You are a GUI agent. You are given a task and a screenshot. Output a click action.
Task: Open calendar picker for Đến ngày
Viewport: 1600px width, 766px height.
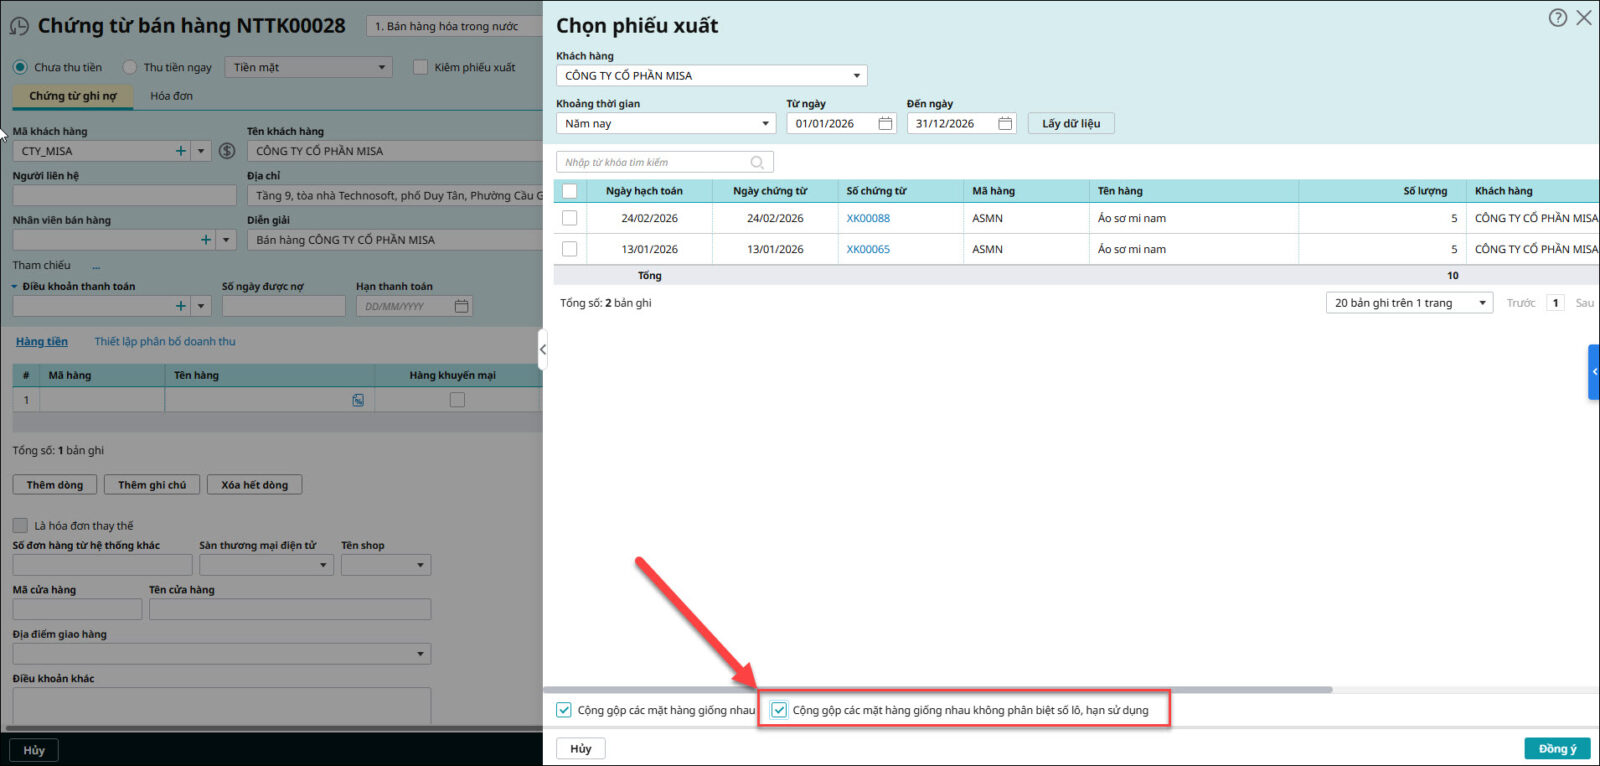[x=1005, y=124]
